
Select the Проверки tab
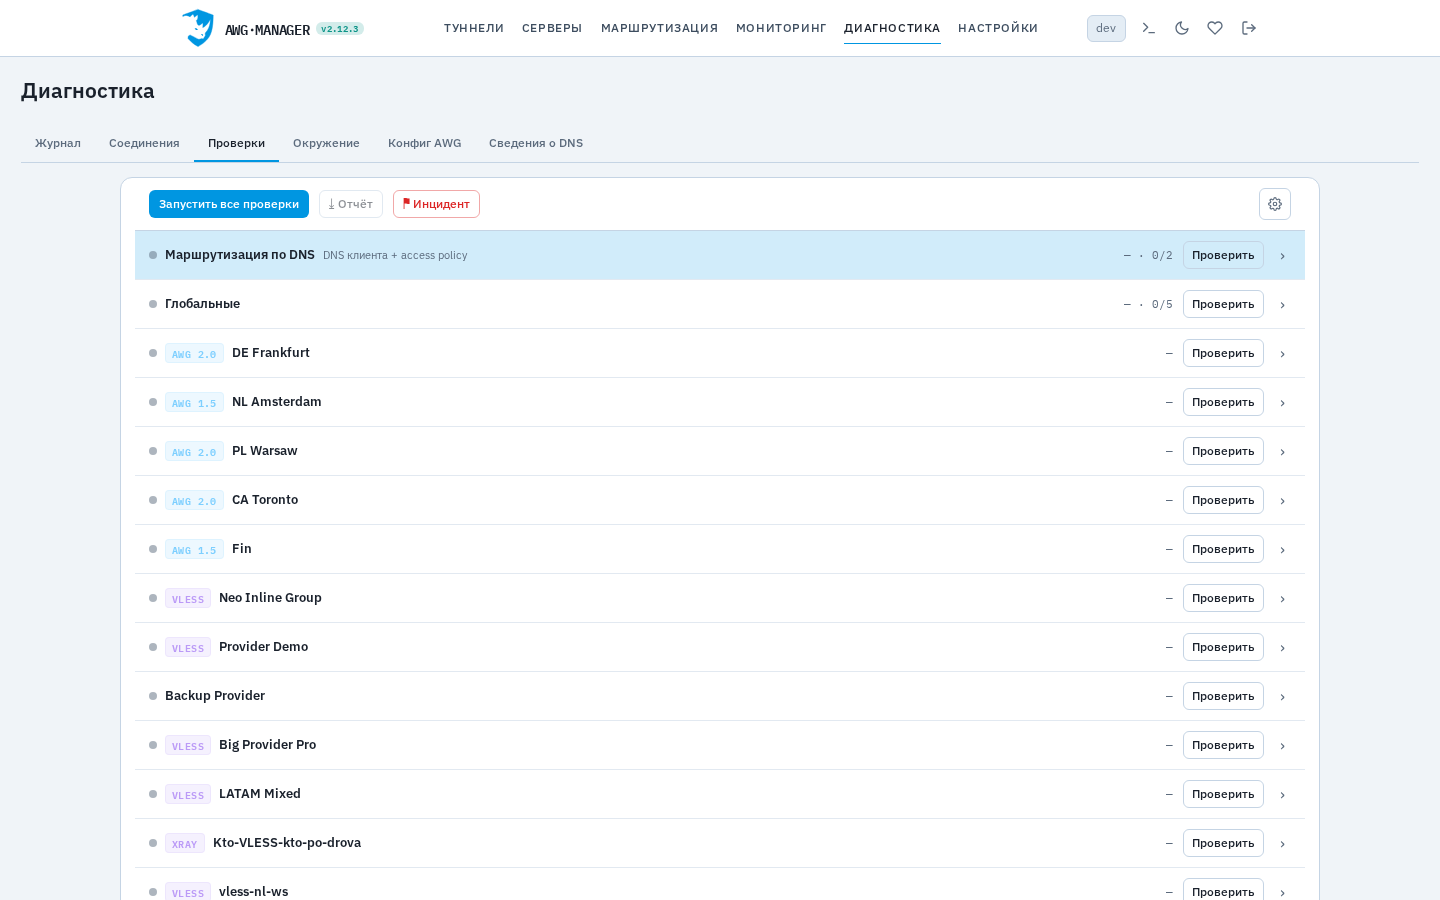tap(236, 143)
